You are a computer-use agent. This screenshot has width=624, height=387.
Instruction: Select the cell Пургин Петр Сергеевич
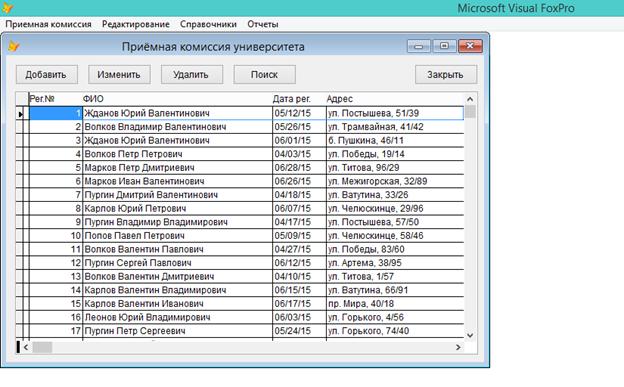pos(177,331)
